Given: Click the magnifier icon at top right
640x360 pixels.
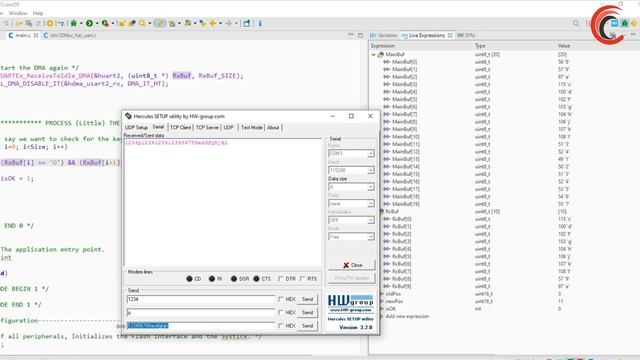Looking at the screenshot, I should click(576, 23).
